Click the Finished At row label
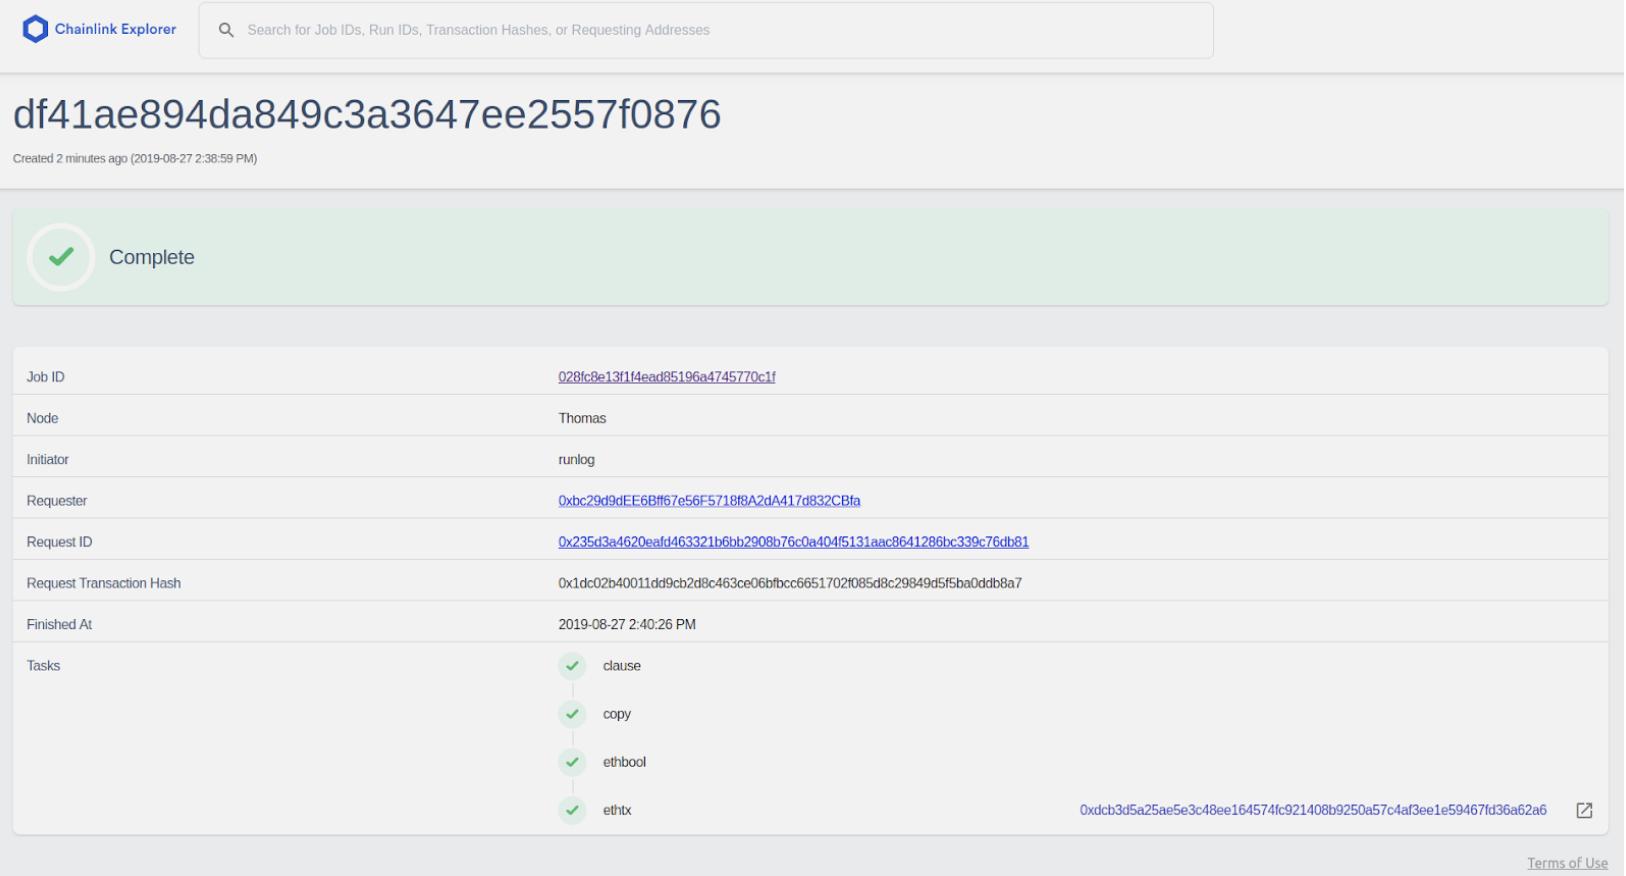 click(x=59, y=625)
